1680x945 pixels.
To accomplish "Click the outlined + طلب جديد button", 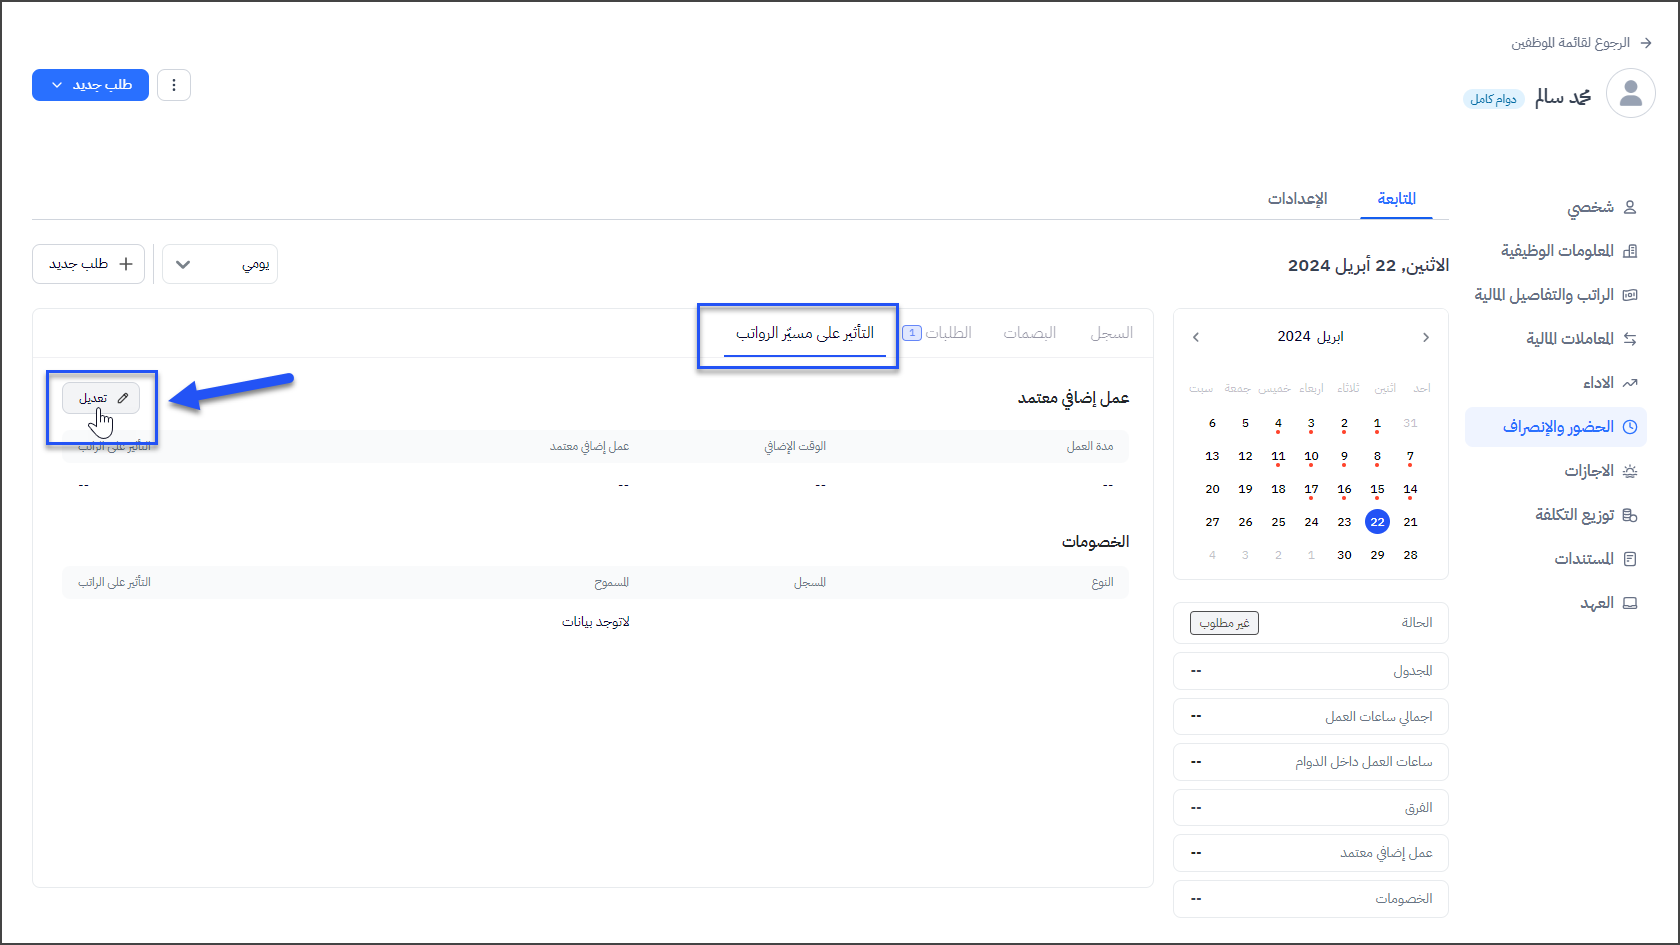I will click(89, 264).
